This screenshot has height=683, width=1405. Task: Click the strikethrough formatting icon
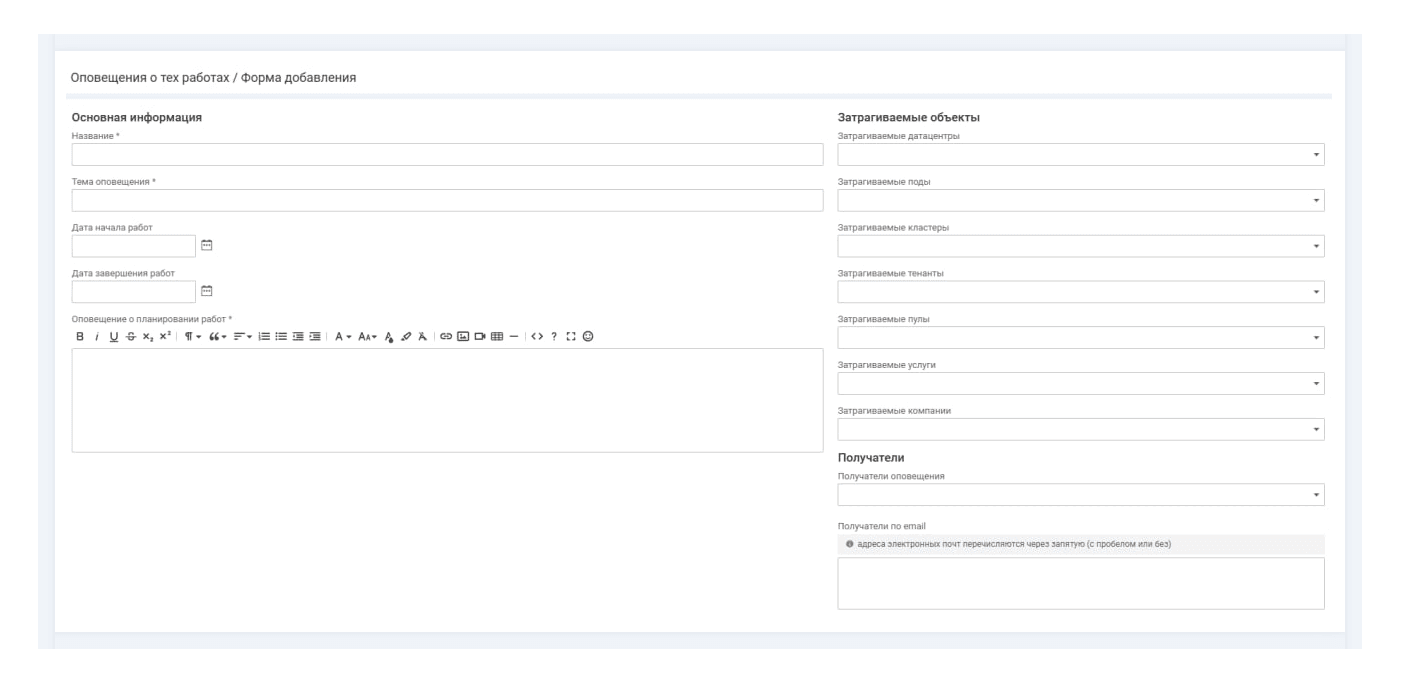pos(130,337)
